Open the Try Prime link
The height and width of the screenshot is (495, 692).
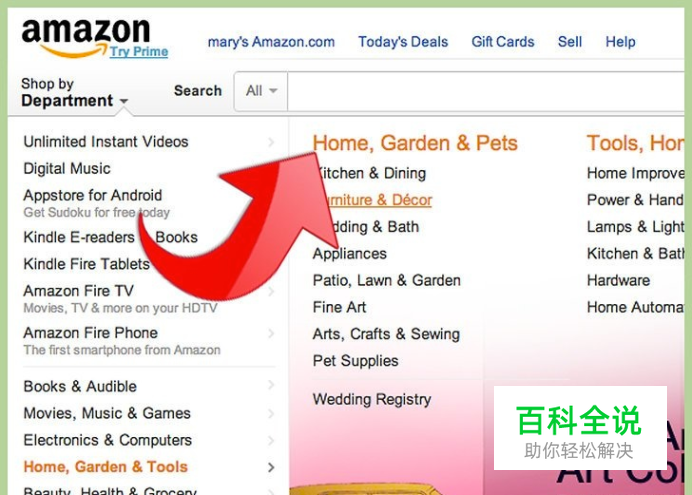[139, 52]
